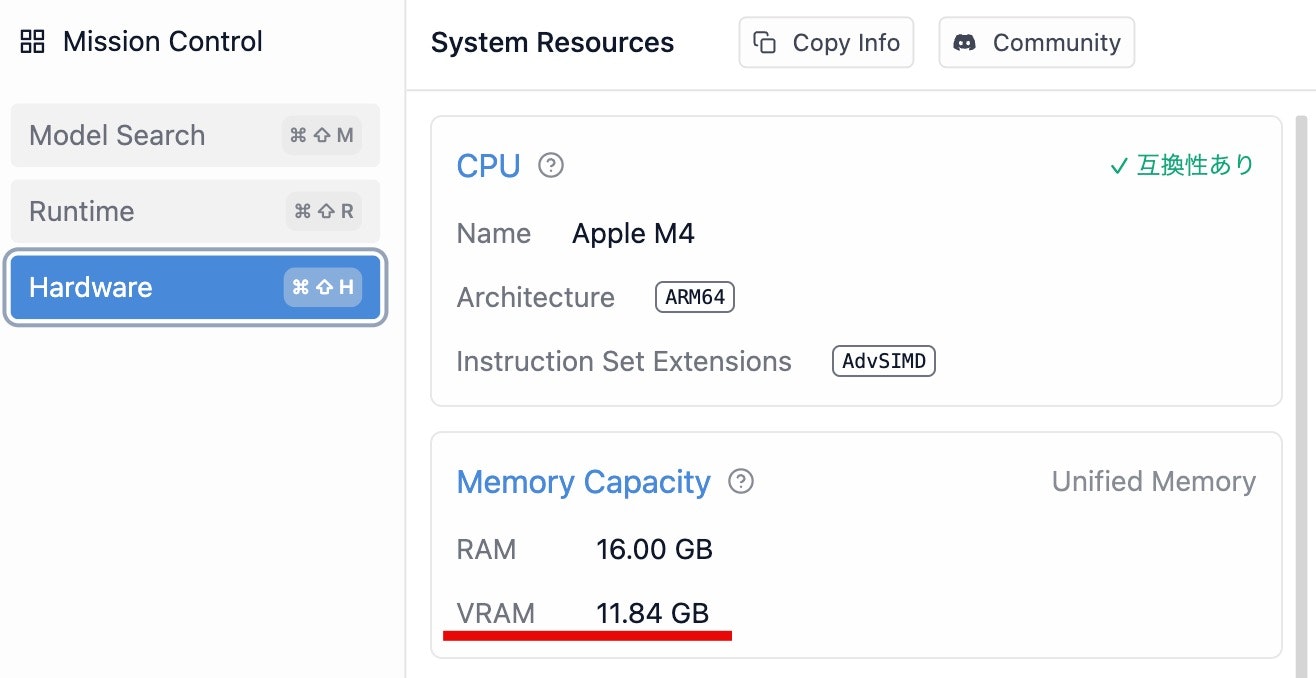1316x678 pixels.
Task: Click the AdvSIMD instruction set badge
Action: point(884,361)
